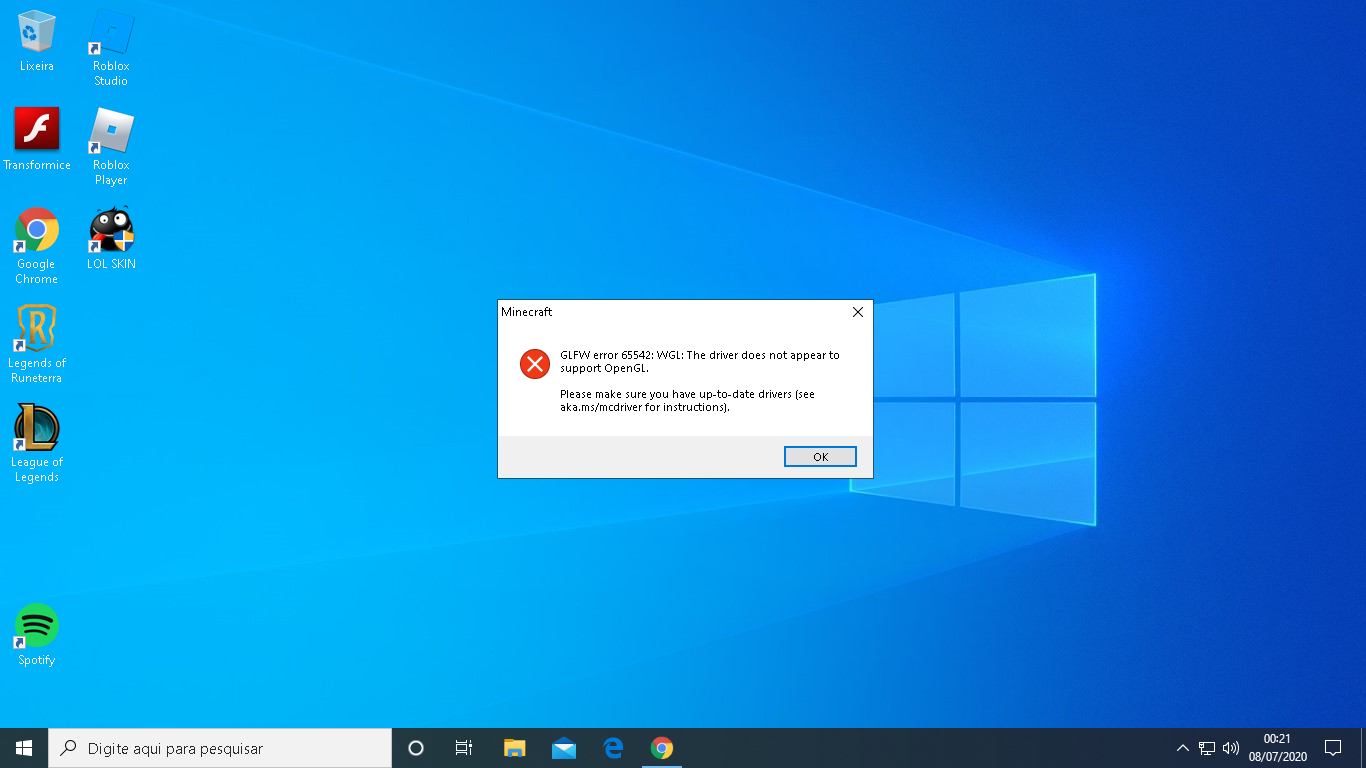Click the 'Digite aqui para pesquisar' search box
This screenshot has height=768, width=1366.
(220, 748)
